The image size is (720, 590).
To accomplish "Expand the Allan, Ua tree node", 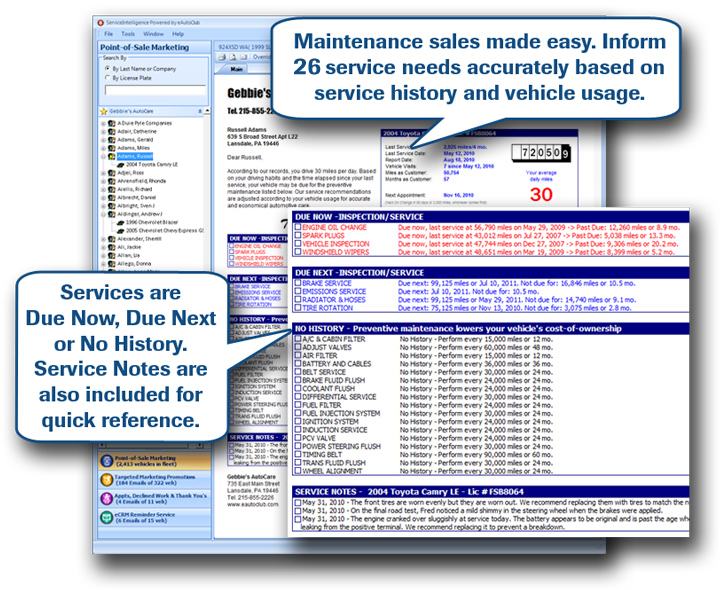I will 103,255.
